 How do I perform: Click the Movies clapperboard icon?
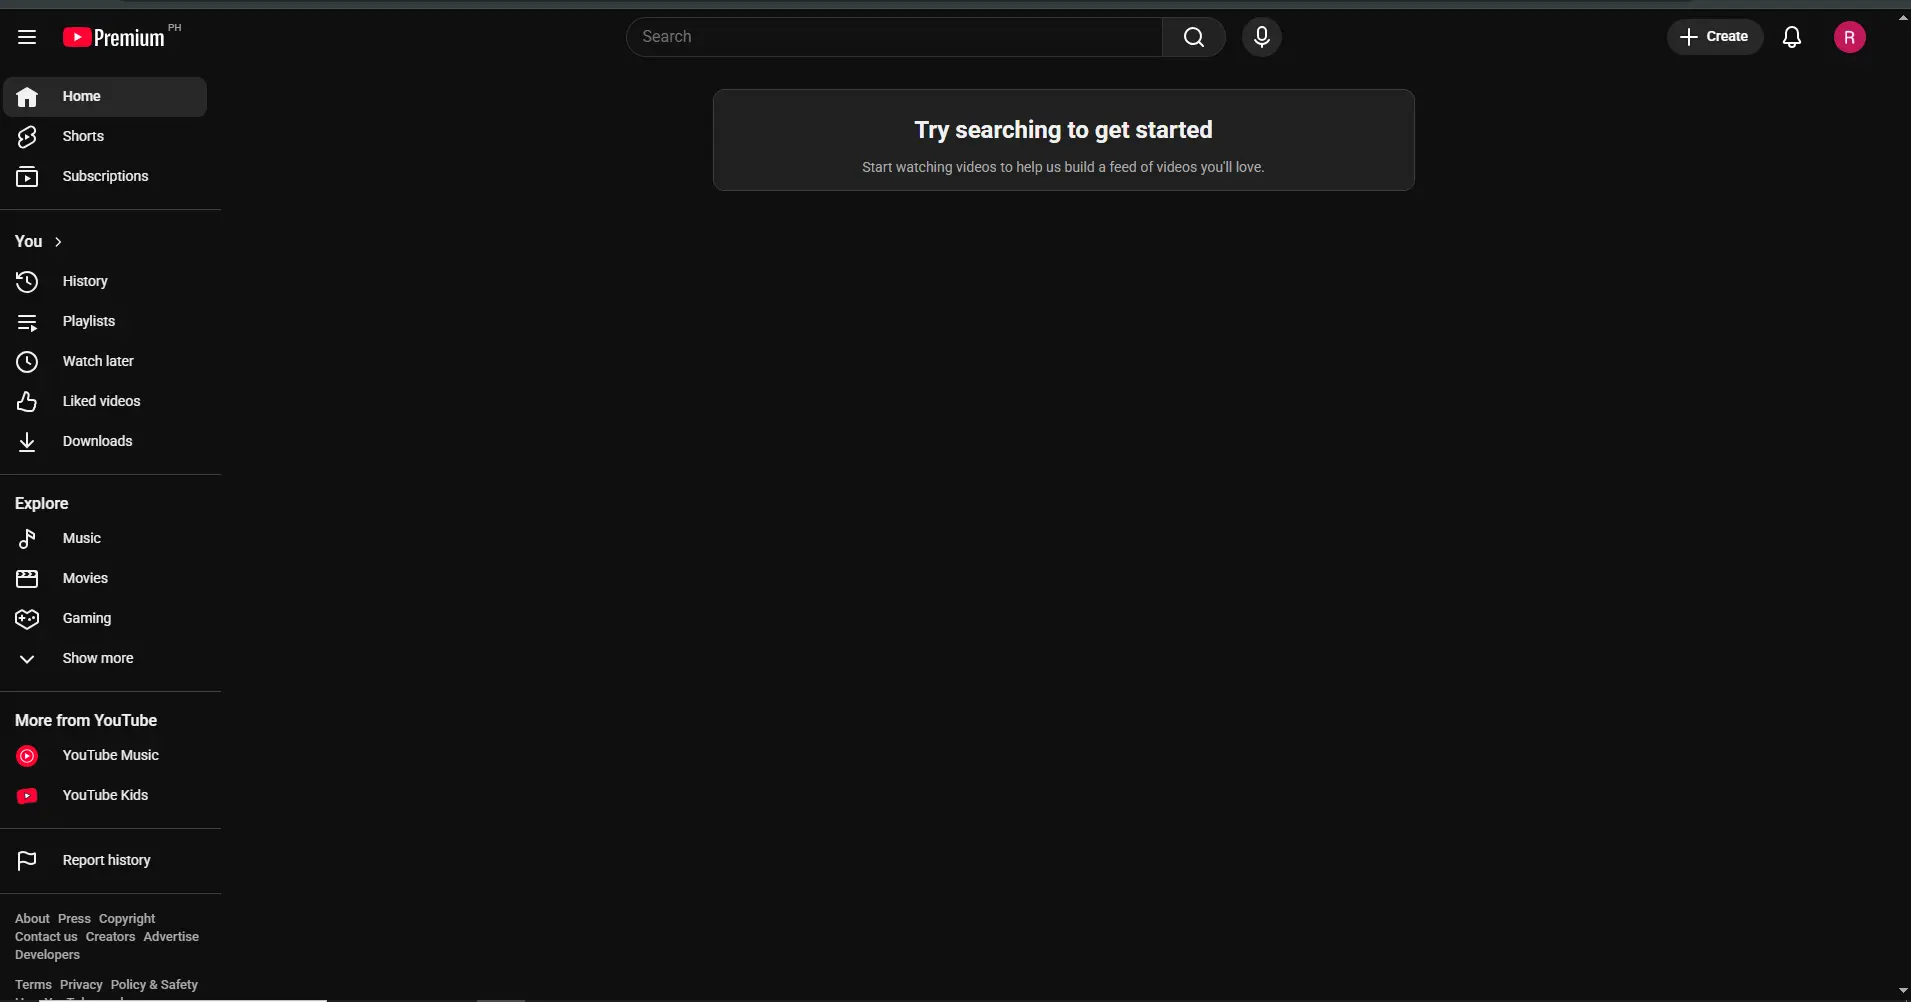click(x=27, y=579)
